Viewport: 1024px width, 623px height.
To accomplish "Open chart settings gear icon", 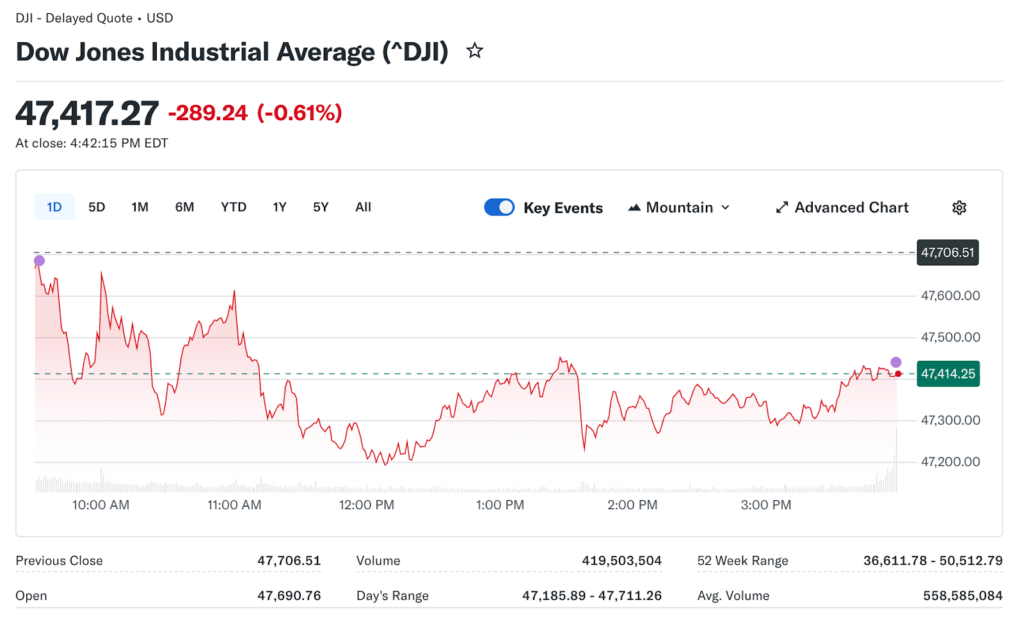I will pos(959,208).
